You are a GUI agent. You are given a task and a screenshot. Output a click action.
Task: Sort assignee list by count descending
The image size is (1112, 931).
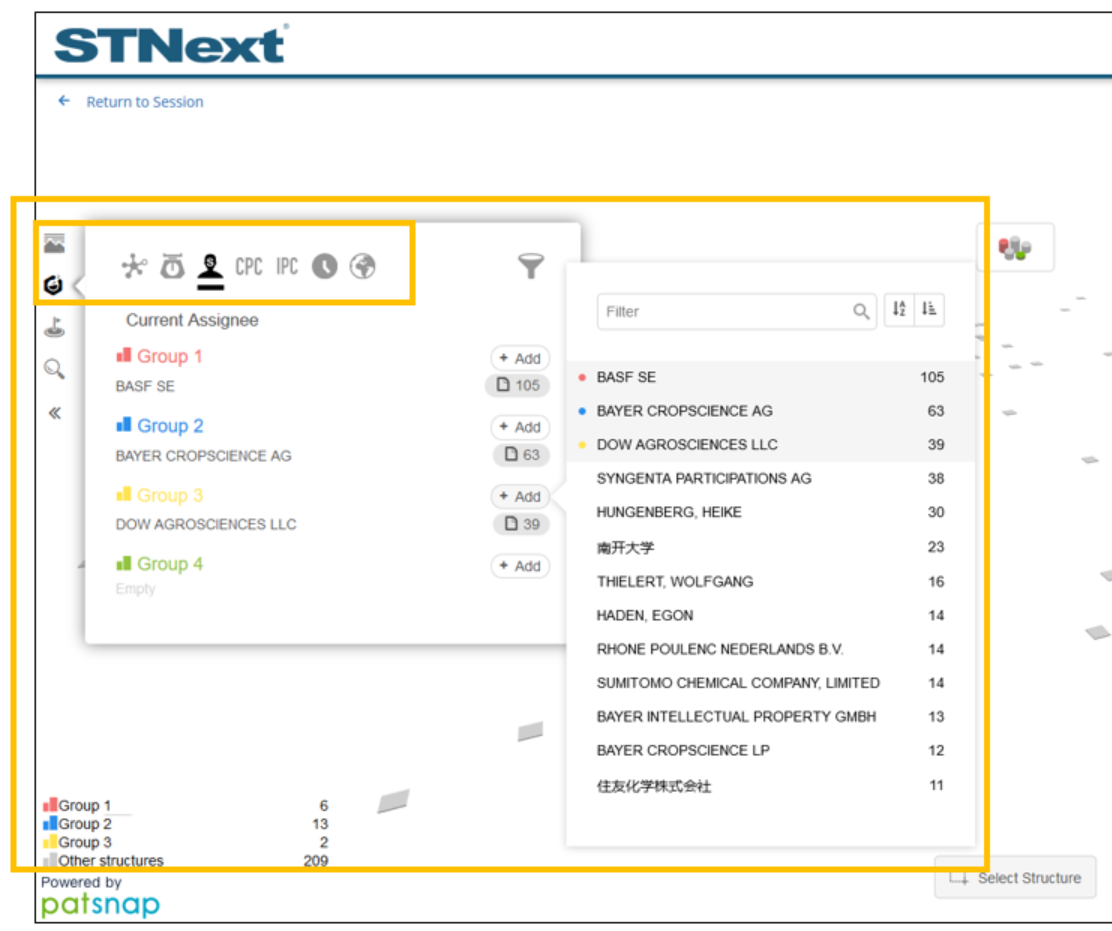[x=929, y=310]
